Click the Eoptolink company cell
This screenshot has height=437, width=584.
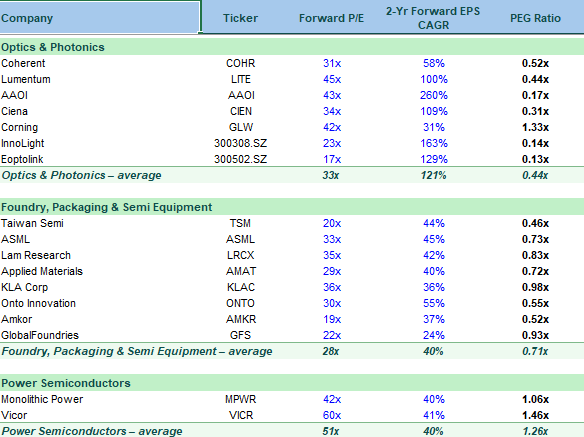(22, 159)
